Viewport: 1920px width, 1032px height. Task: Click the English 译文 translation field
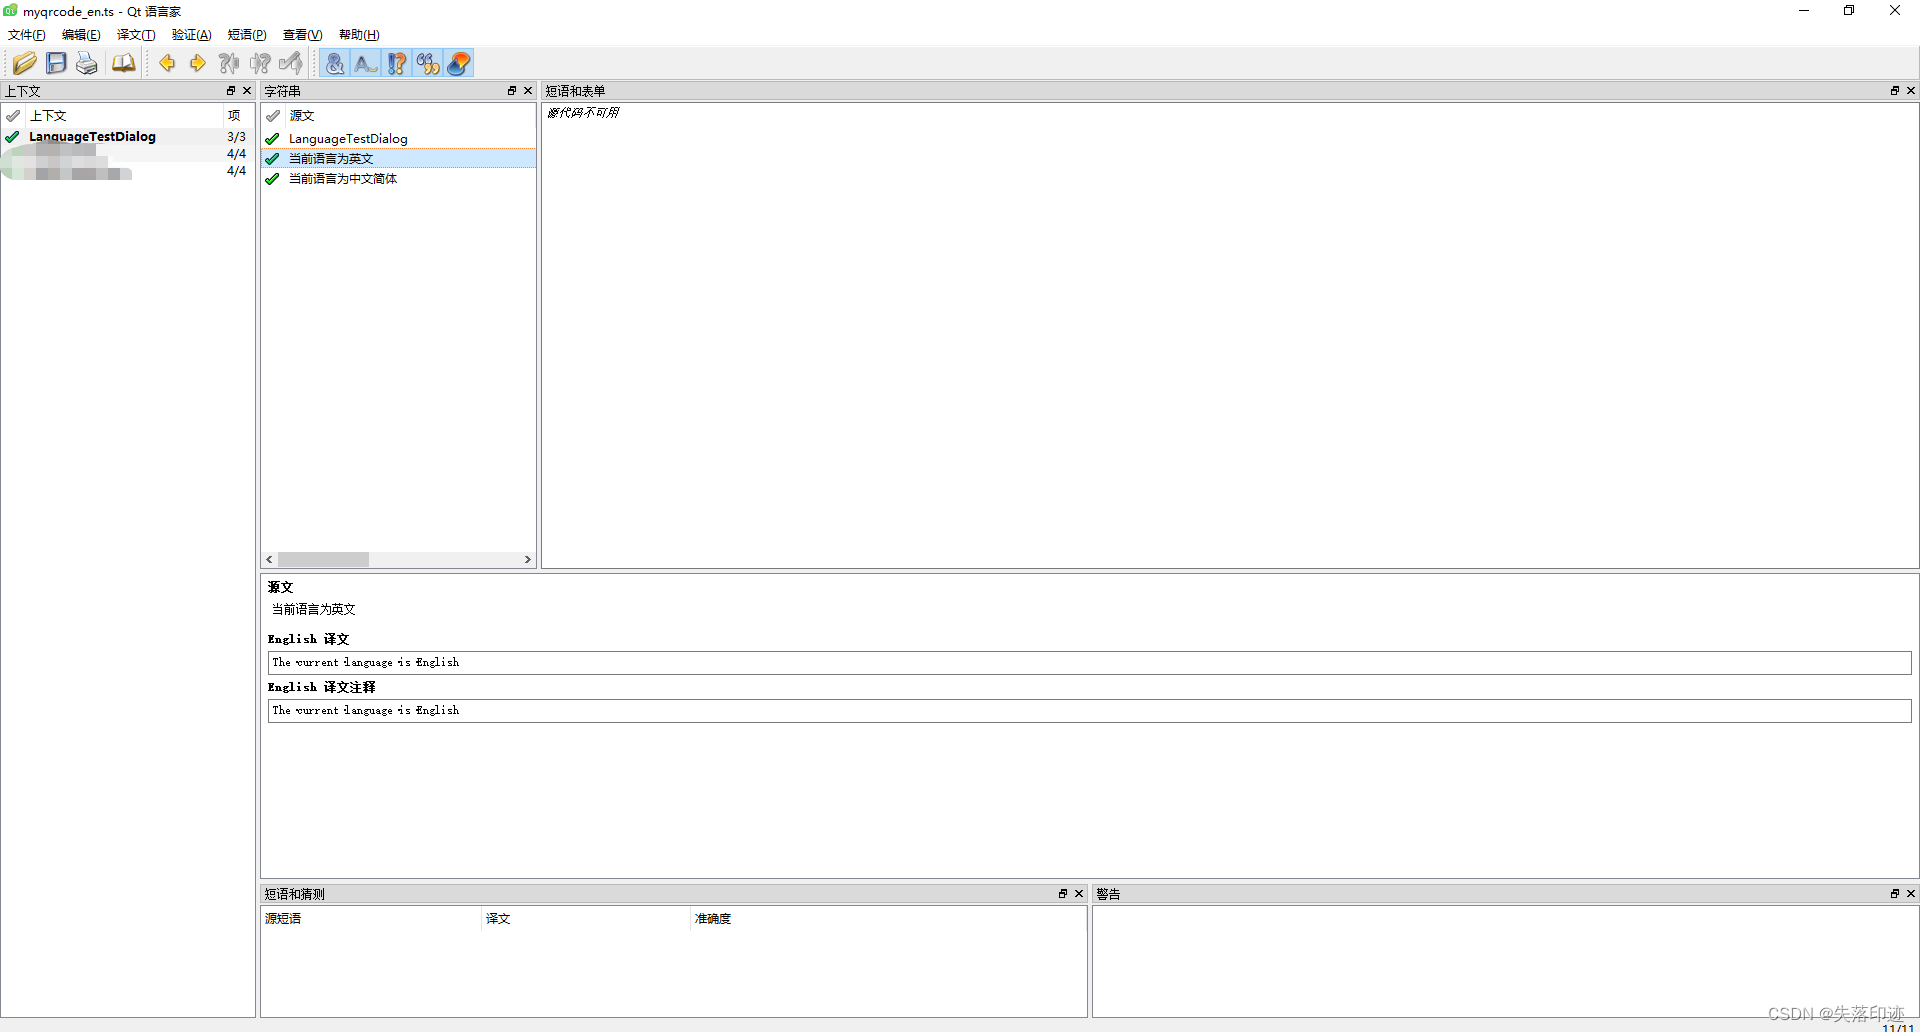point(1089,663)
